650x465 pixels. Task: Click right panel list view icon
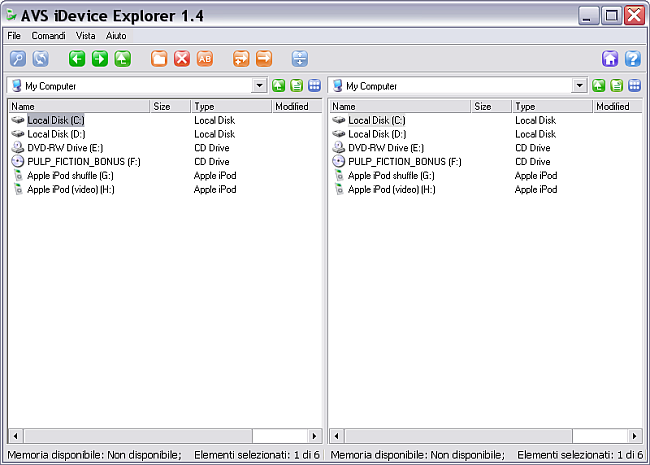[x=616, y=86]
